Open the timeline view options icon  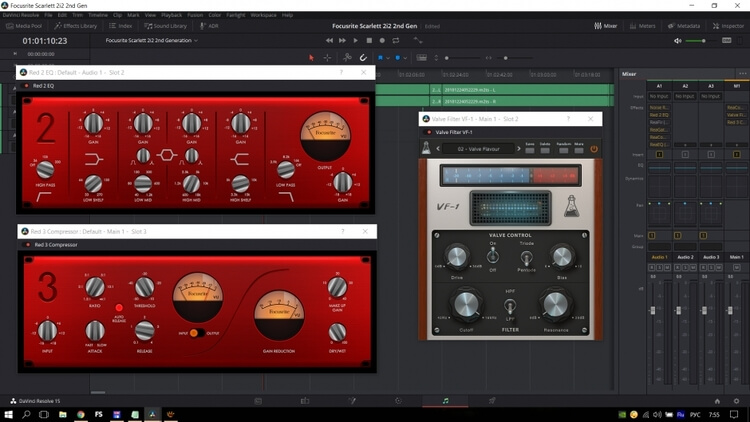tap(421, 58)
